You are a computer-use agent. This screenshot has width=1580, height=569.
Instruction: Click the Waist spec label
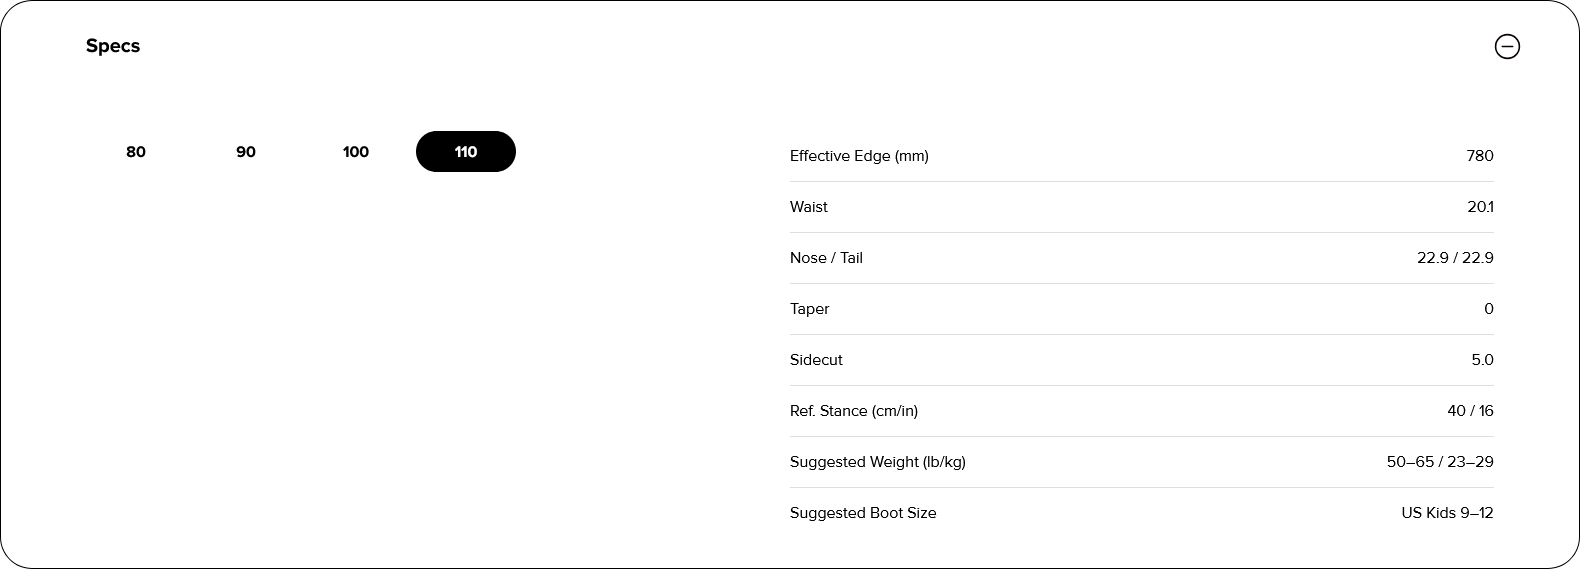pos(809,207)
